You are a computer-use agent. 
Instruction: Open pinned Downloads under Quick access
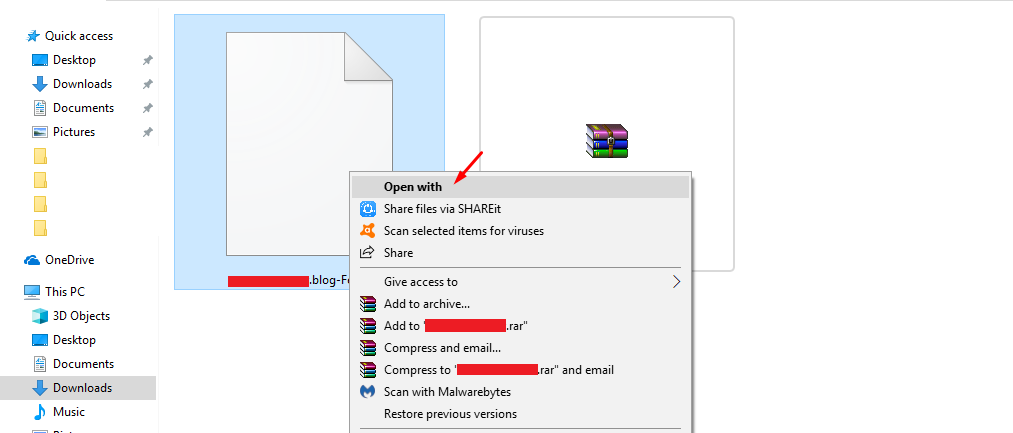pyautogui.click(x=82, y=84)
